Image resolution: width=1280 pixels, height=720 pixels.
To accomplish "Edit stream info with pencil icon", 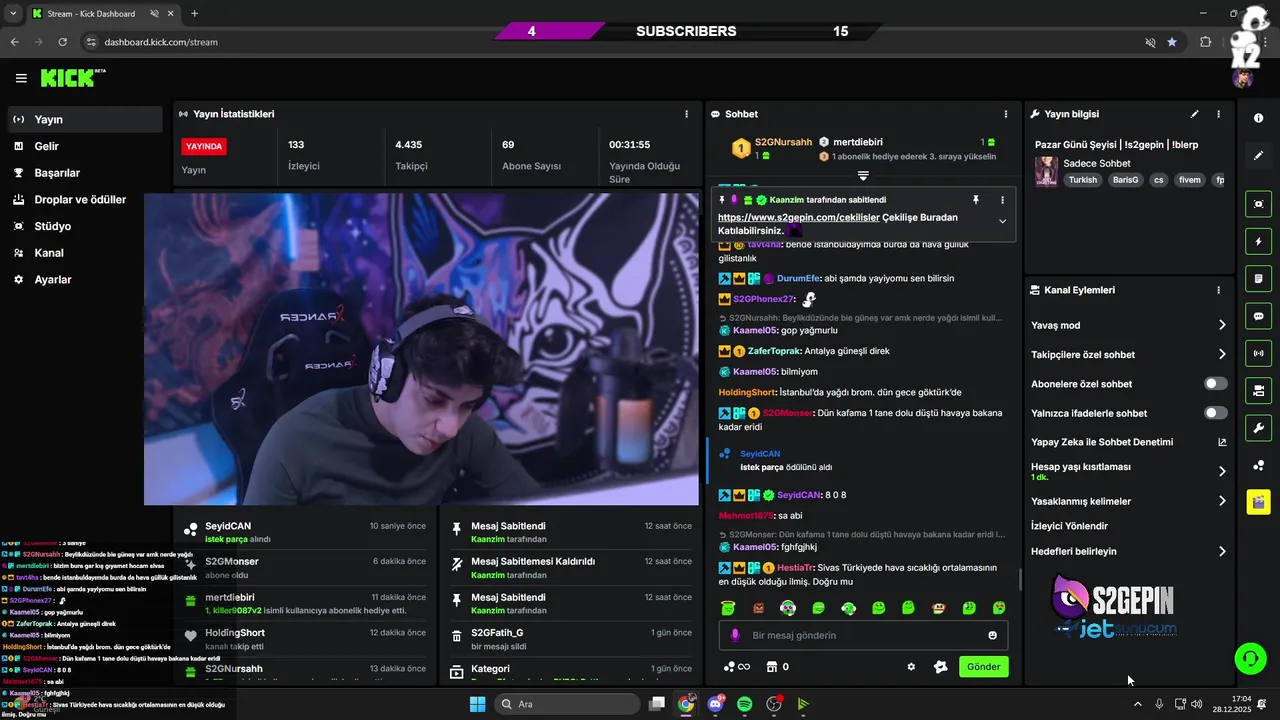I will pos(1194,114).
